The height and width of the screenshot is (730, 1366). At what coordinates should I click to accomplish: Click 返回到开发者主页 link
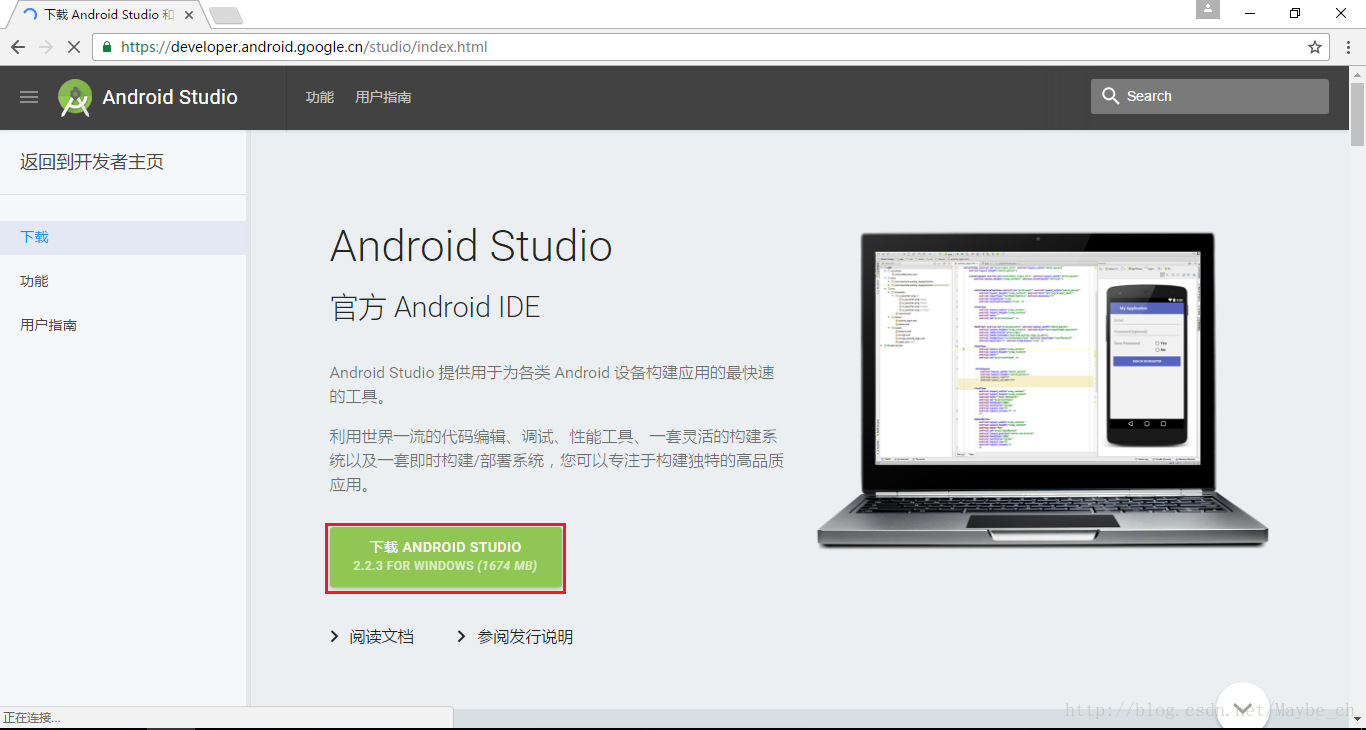tap(92, 162)
